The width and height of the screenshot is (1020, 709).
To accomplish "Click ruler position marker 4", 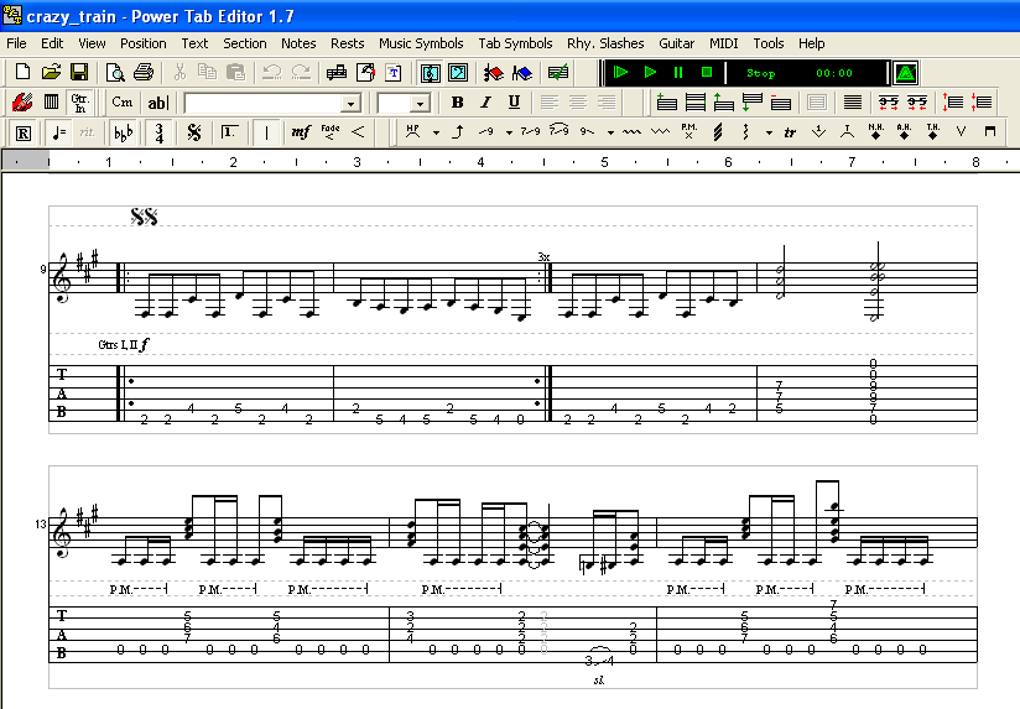I will pos(480,162).
